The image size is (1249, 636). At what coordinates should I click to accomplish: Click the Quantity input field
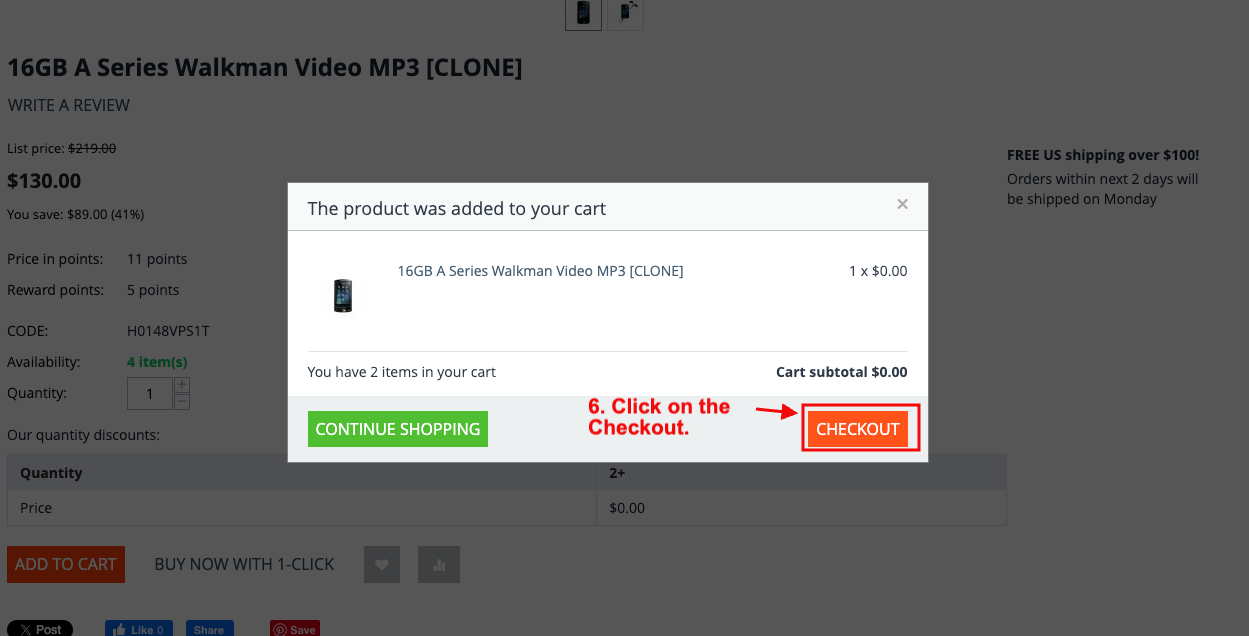[x=150, y=394]
